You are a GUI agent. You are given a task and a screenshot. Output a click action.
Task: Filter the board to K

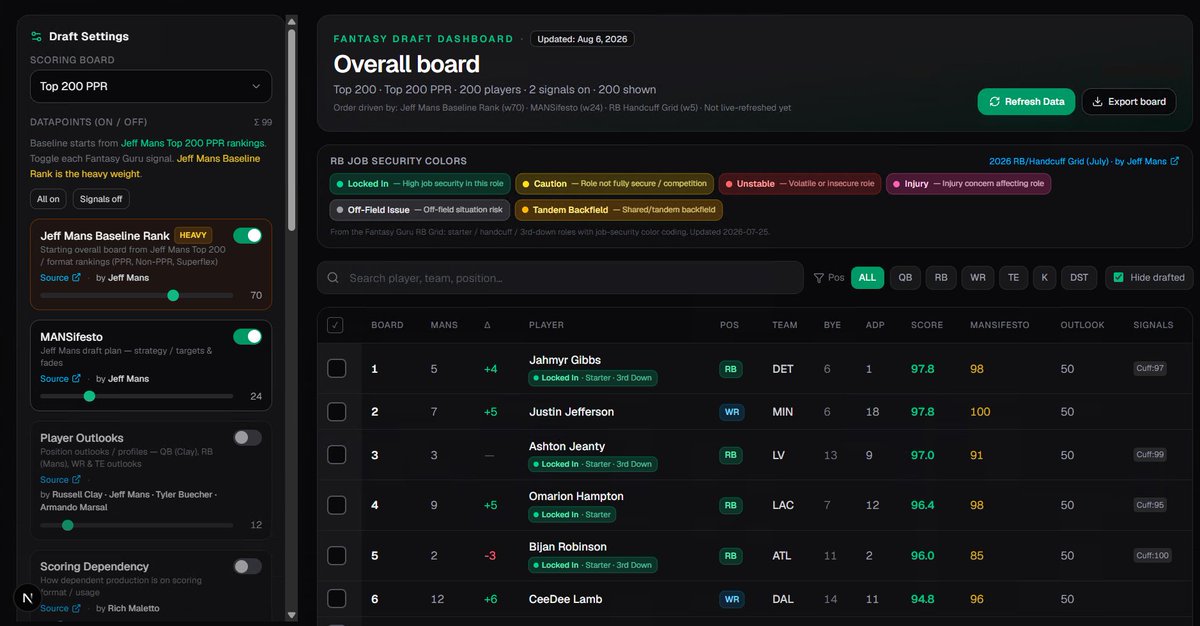tap(1044, 278)
